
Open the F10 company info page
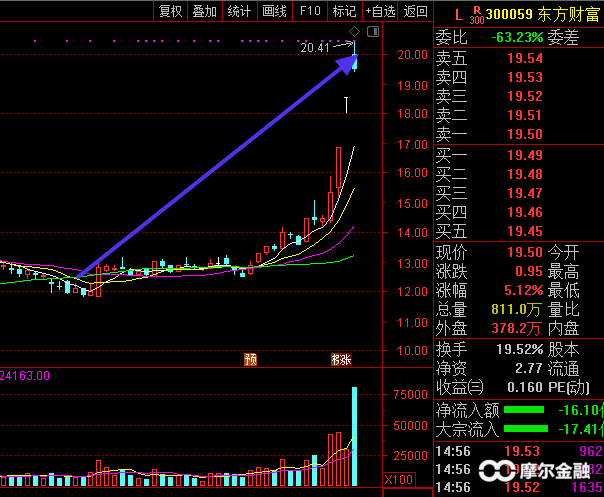[x=310, y=11]
